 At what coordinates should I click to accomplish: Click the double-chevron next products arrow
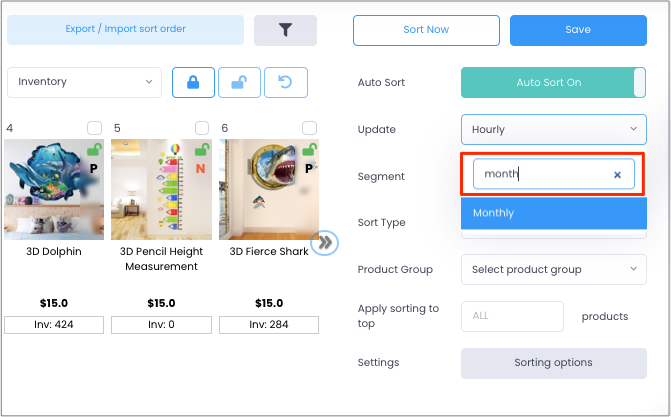point(325,243)
